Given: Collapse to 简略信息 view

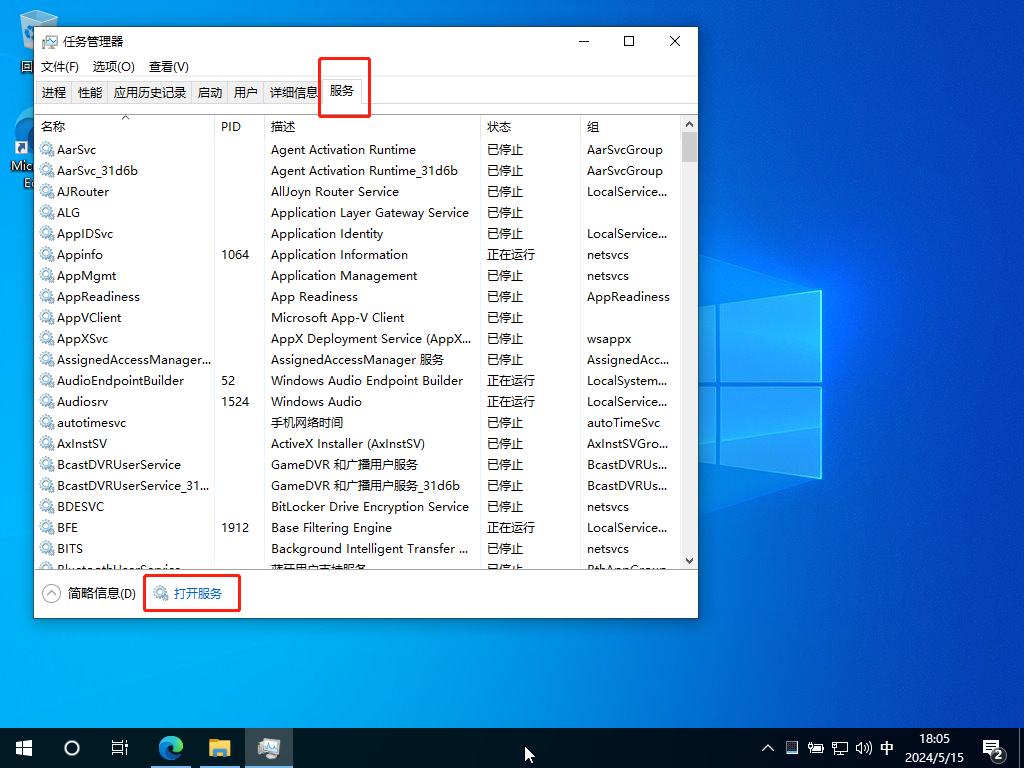Looking at the screenshot, I should pyautogui.click(x=90, y=594).
